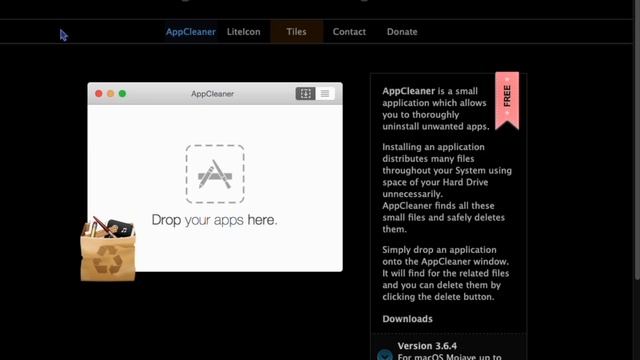Switch to list view icon in AppCleaner

coord(325,93)
